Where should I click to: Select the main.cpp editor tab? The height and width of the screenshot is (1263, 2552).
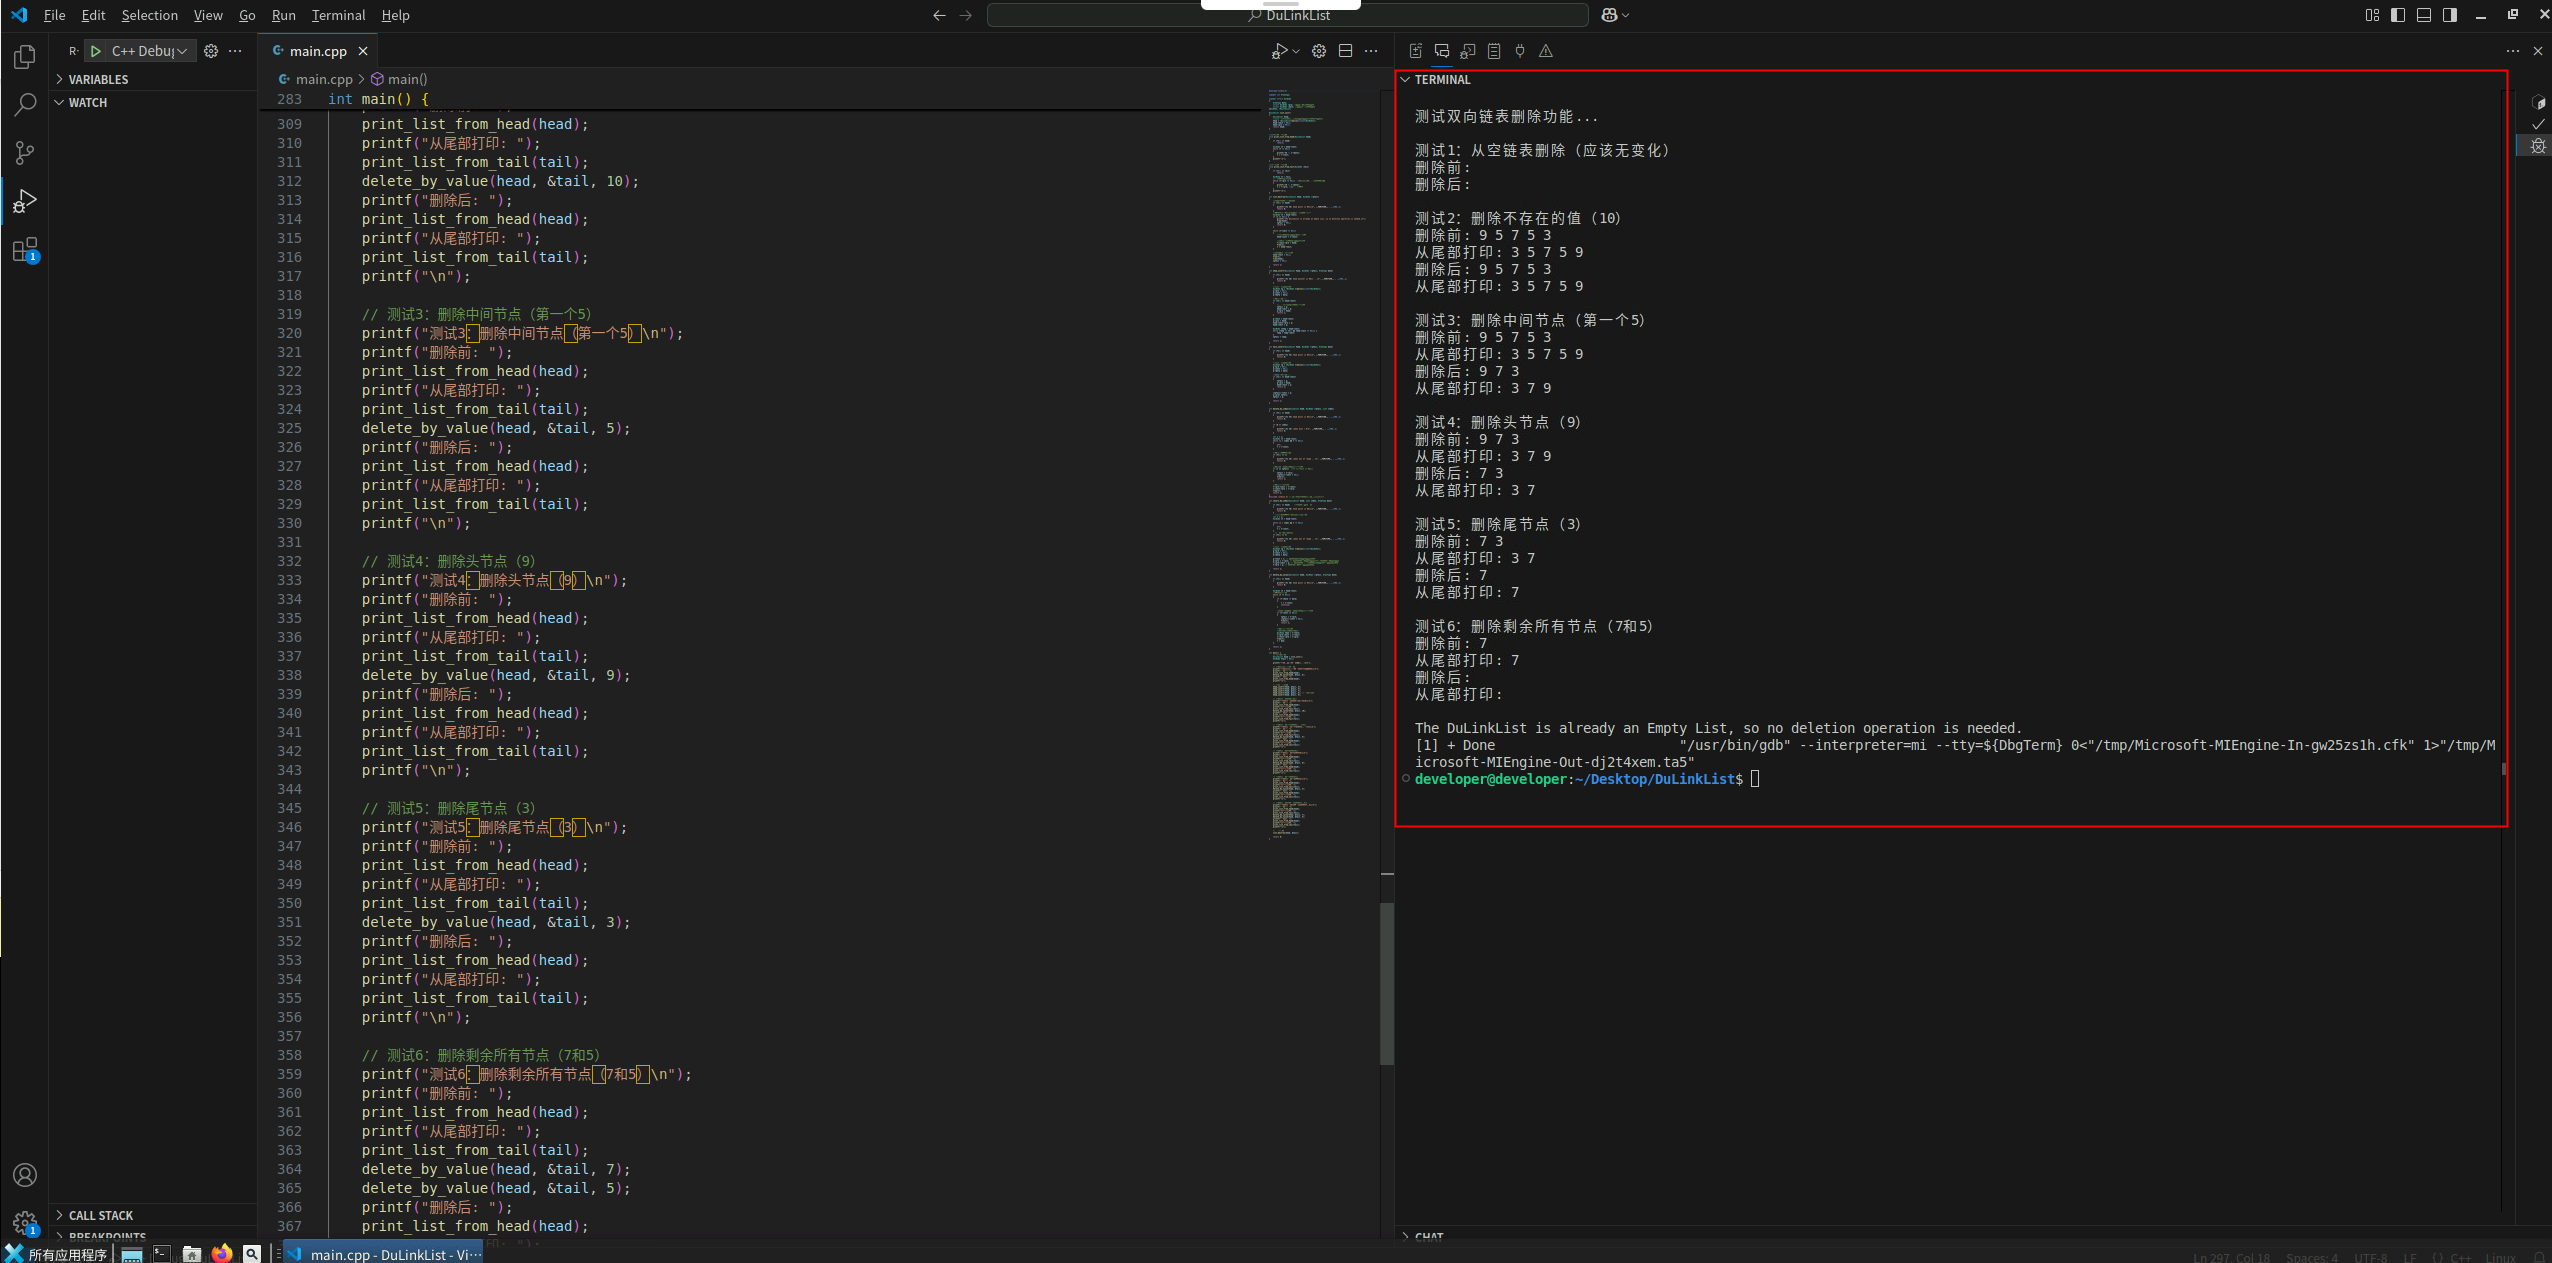(317, 51)
